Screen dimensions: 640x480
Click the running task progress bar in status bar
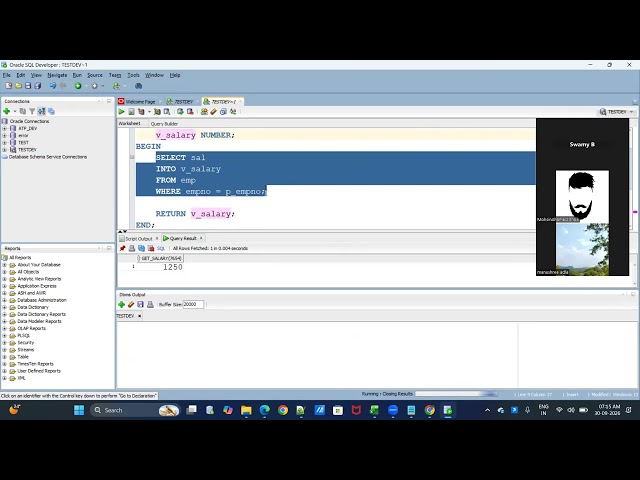[x=456, y=394]
